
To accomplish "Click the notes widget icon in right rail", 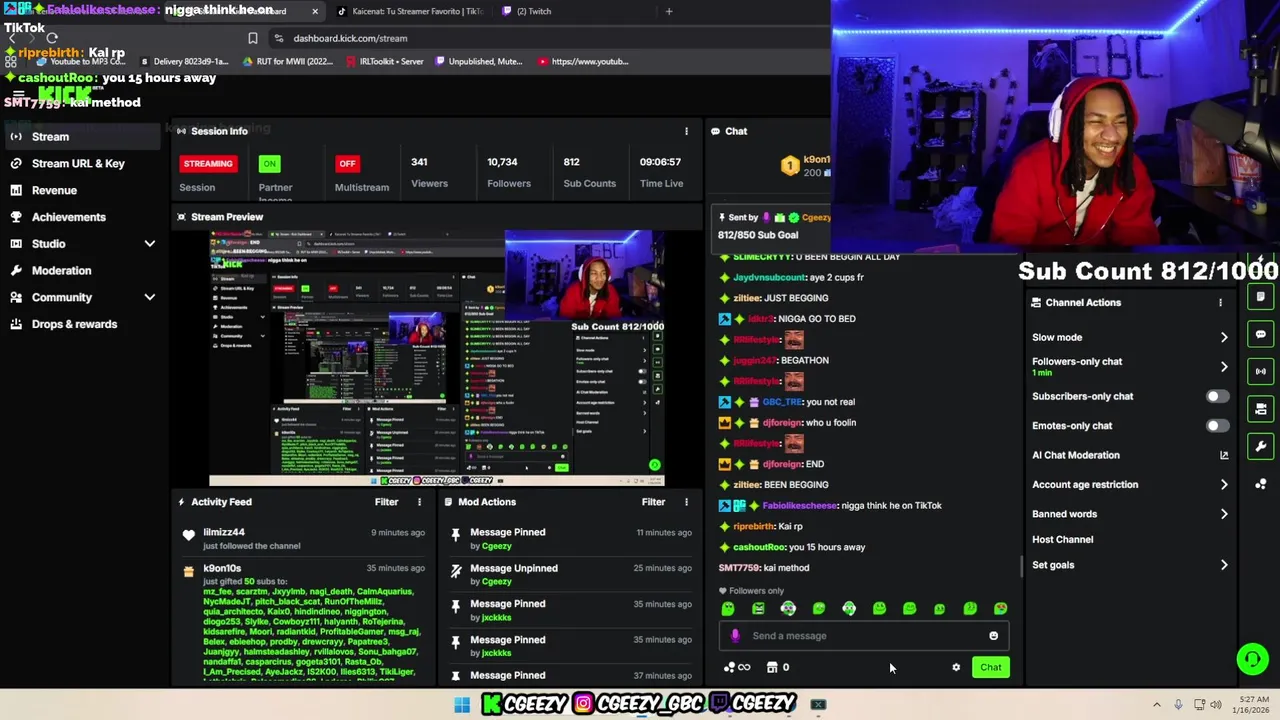I will click(1261, 297).
